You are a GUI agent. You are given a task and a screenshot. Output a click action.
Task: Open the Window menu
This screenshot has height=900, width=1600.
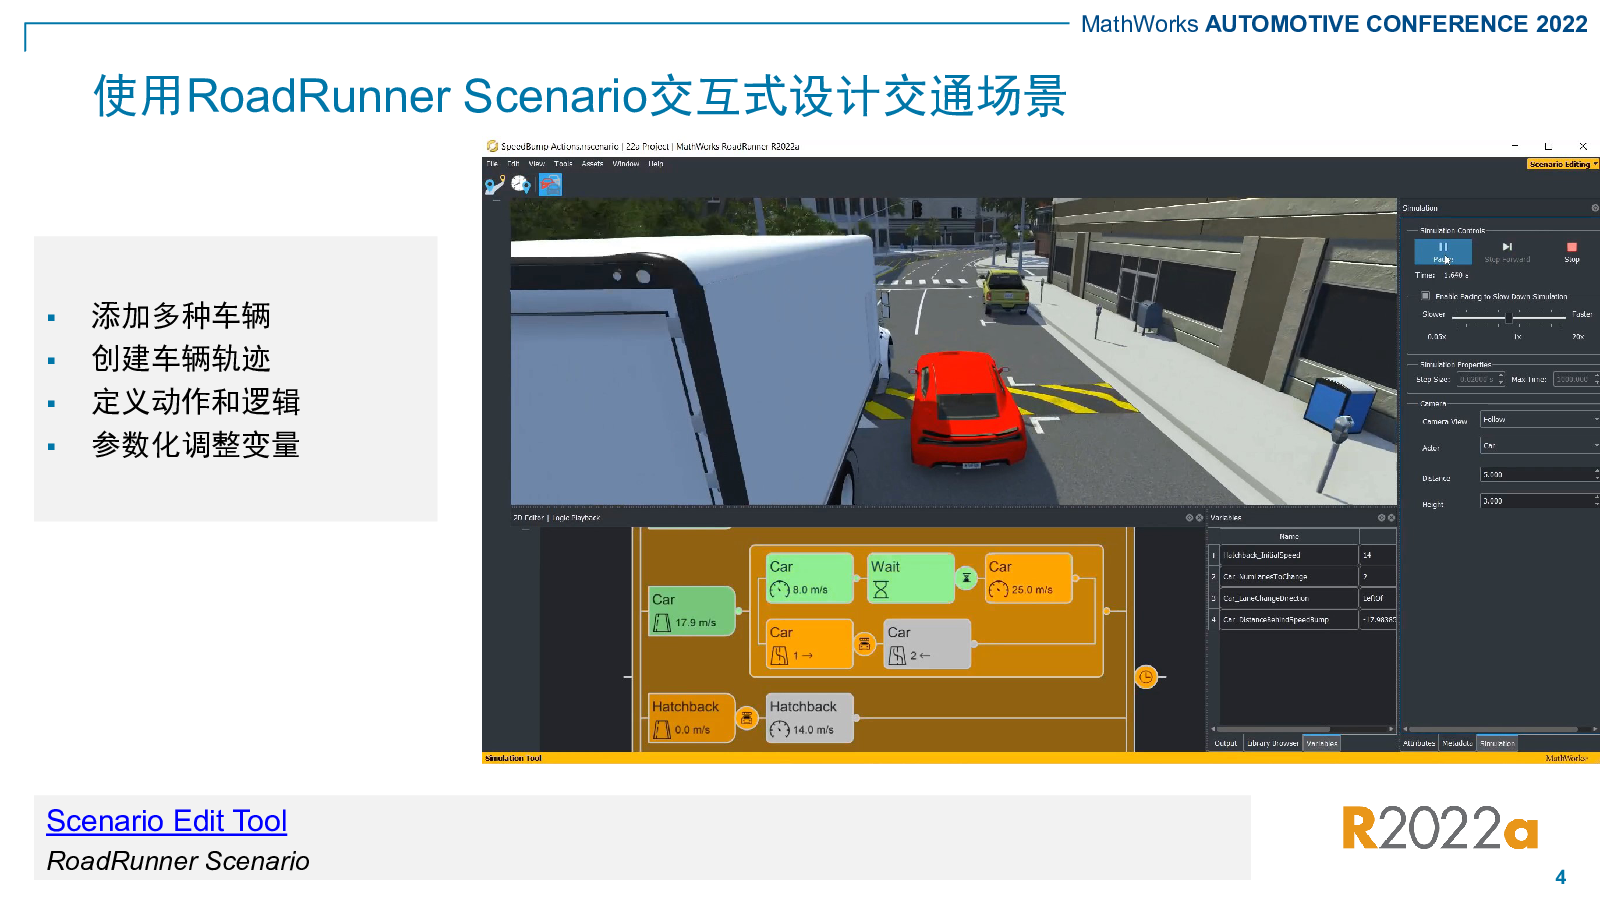pyautogui.click(x=626, y=164)
